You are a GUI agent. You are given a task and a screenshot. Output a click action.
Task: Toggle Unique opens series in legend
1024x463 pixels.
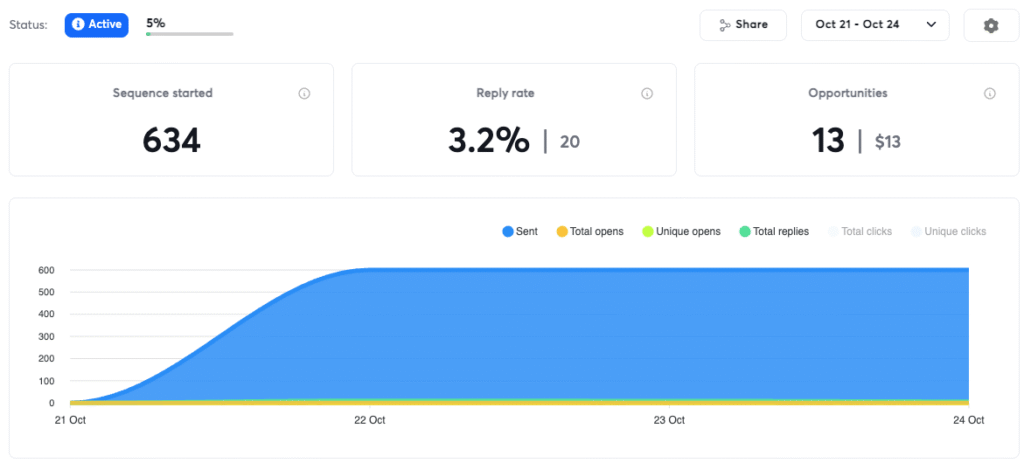[681, 231]
